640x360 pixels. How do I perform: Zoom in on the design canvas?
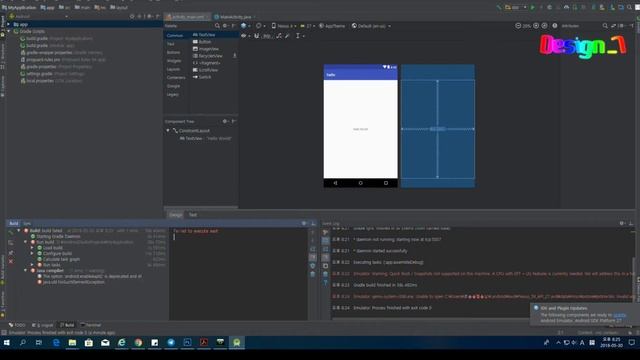(536, 26)
